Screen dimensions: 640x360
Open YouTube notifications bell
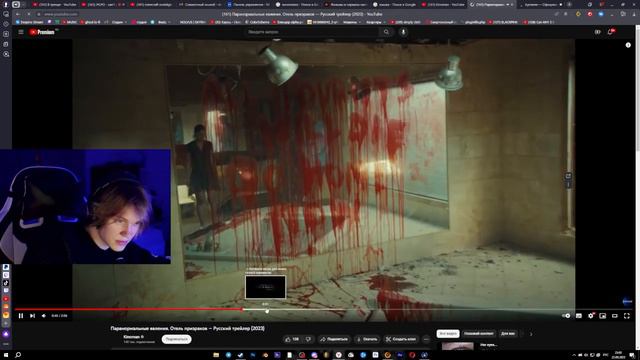[611, 32]
